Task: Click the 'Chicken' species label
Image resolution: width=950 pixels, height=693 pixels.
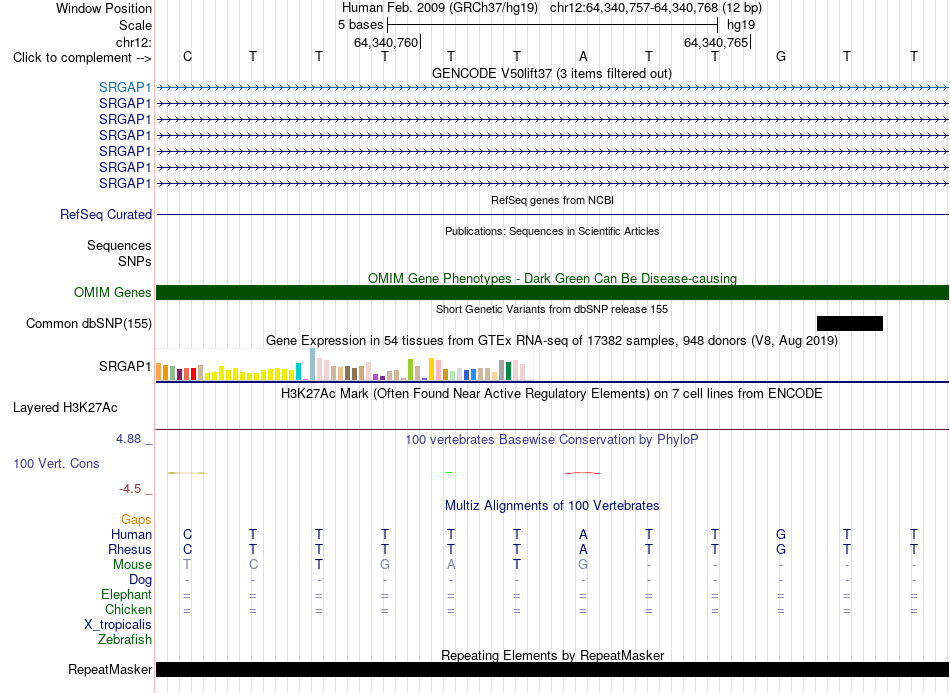Action: (x=128, y=609)
